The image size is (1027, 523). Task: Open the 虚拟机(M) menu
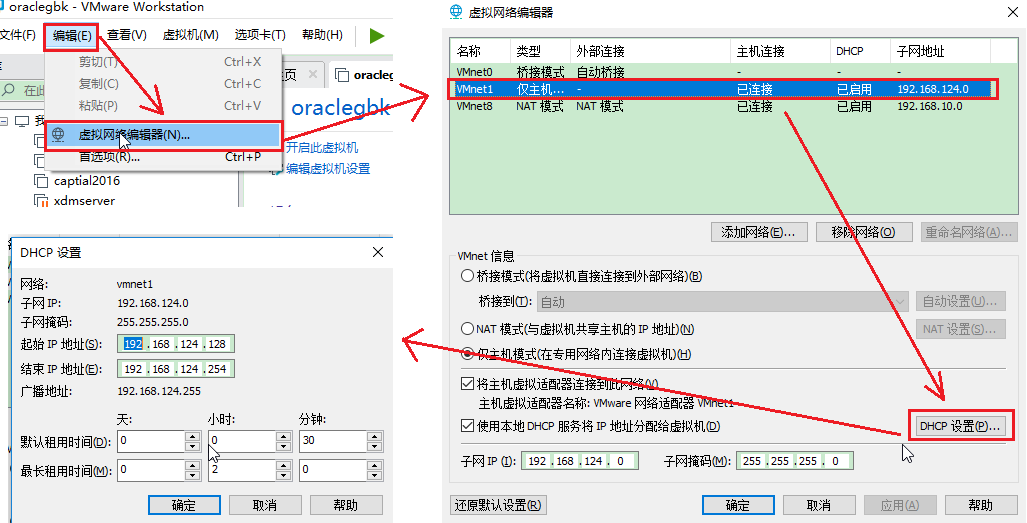pos(191,35)
